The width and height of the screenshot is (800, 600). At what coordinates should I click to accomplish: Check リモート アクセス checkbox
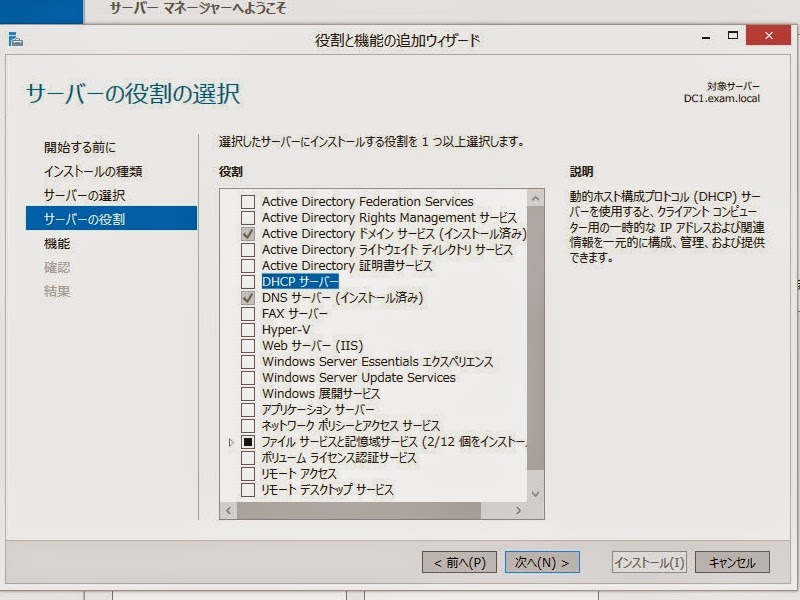248,473
